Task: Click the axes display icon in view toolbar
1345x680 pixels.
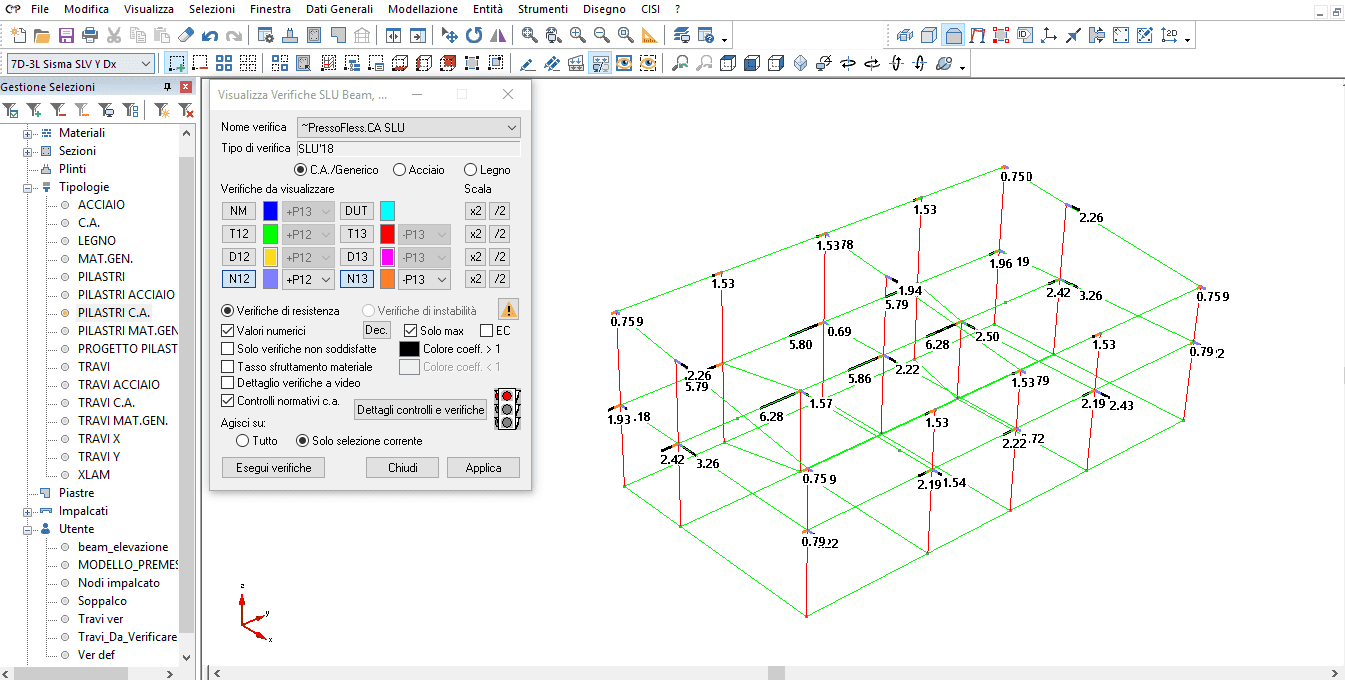Action: pyautogui.click(x=1049, y=36)
